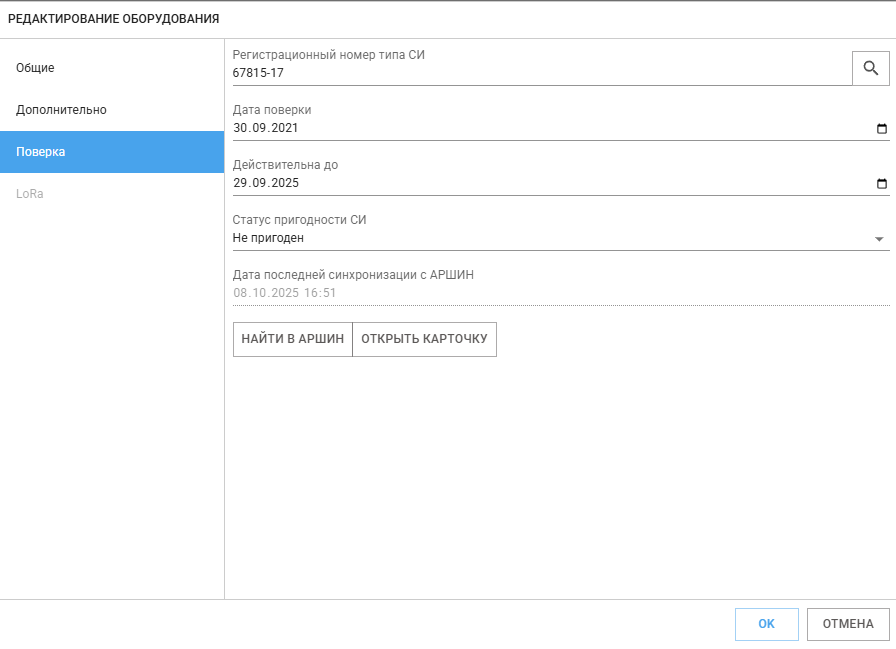
Task: Click the Не пригоден status value
Action: click(x=268, y=238)
